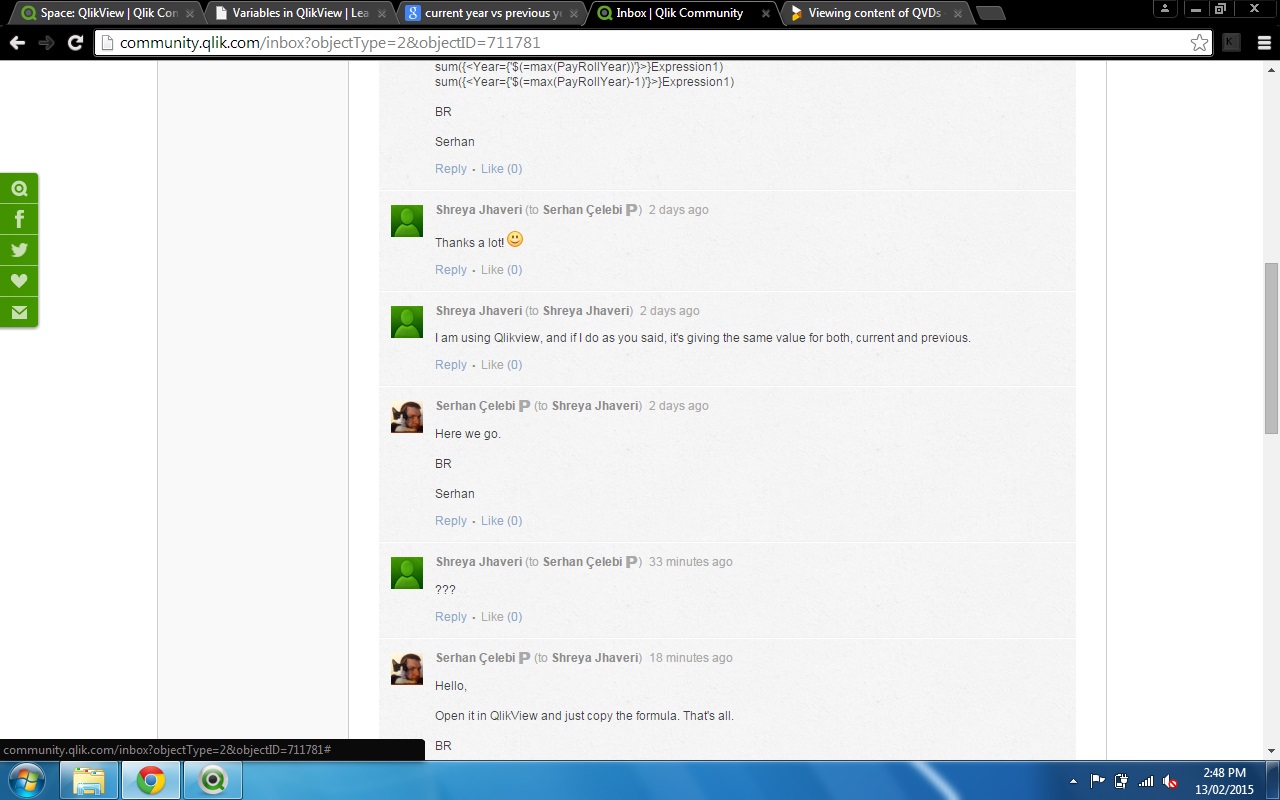
Task: Show hidden system tray icons
Action: [x=1073, y=781]
